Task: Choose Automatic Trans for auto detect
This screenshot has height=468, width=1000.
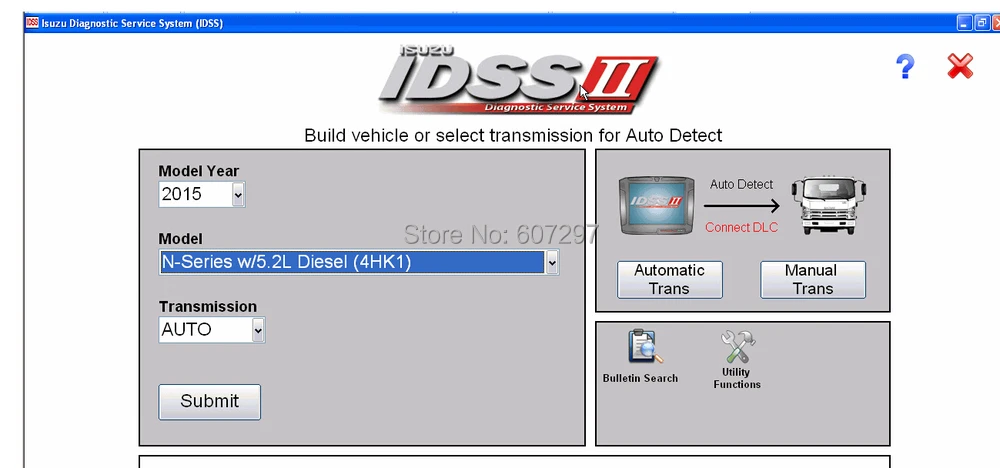Action: [x=670, y=279]
